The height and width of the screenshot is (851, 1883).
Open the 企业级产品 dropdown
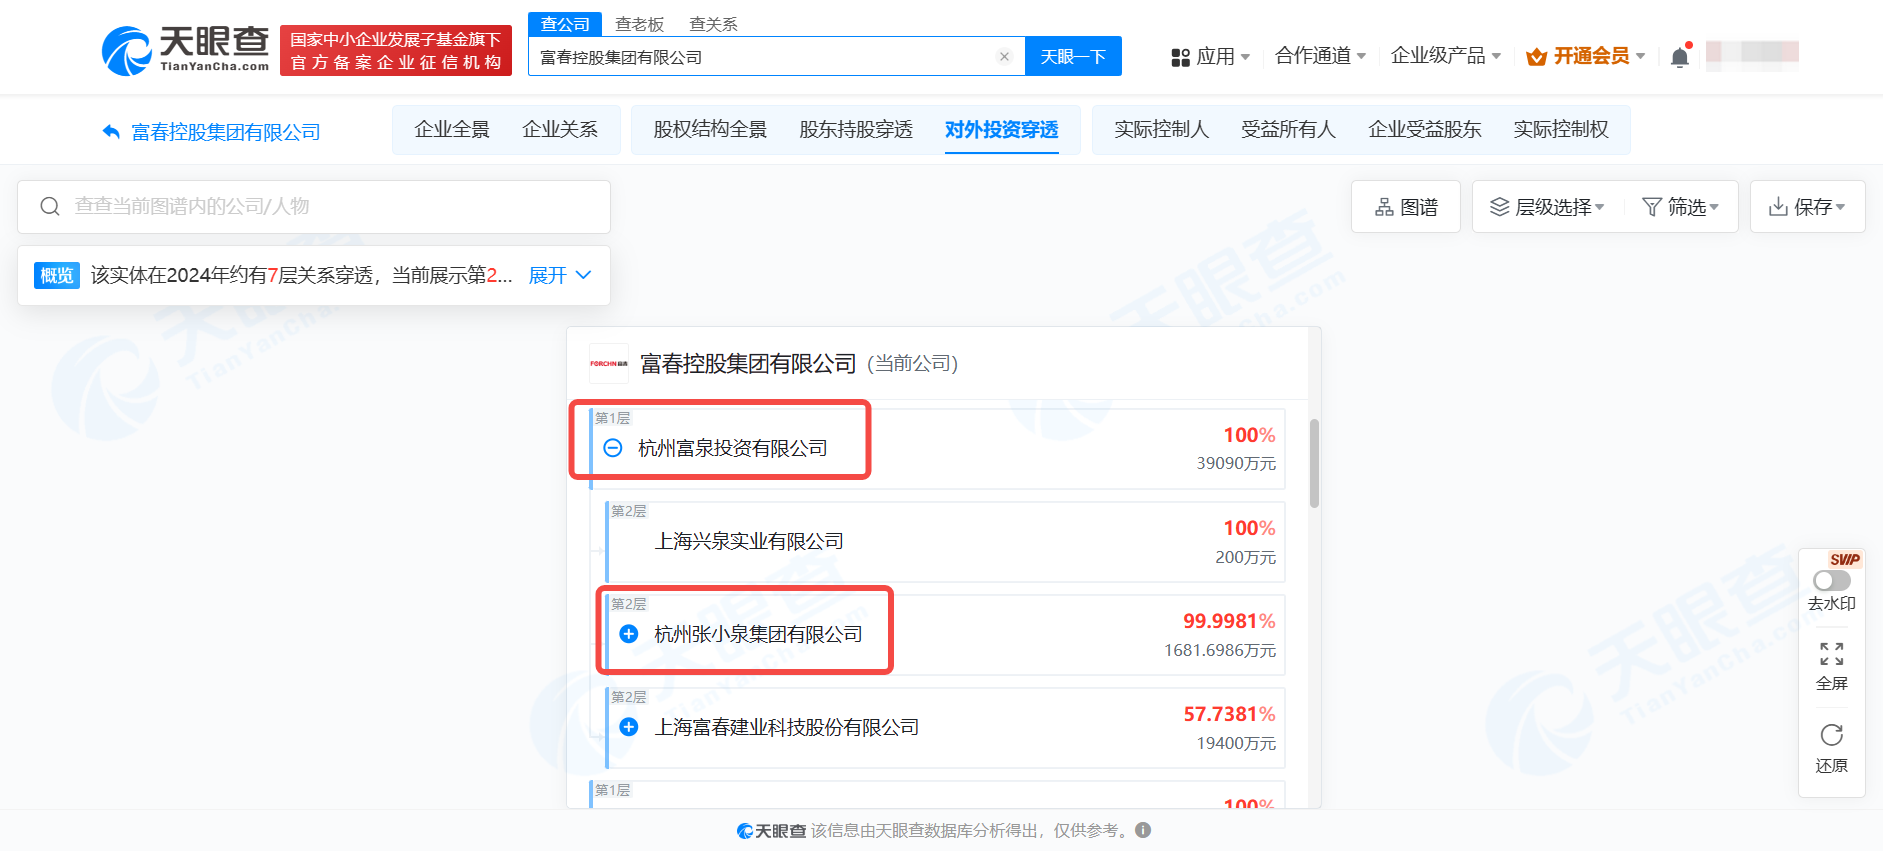click(x=1446, y=56)
